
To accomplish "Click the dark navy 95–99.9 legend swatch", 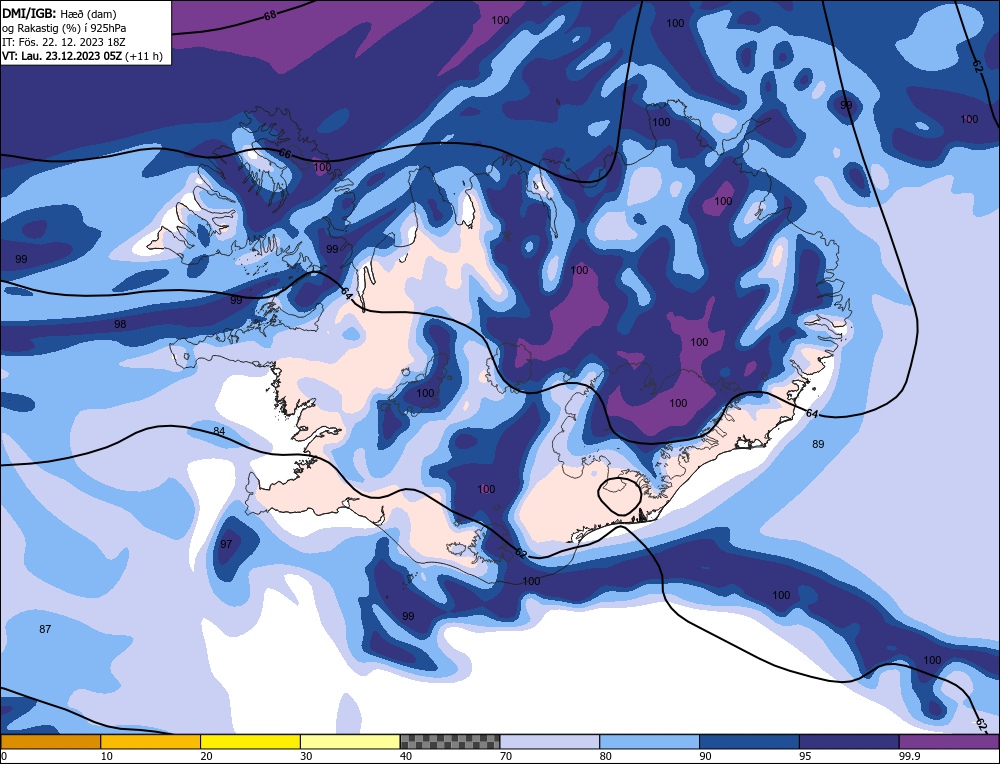I will (x=849, y=742).
